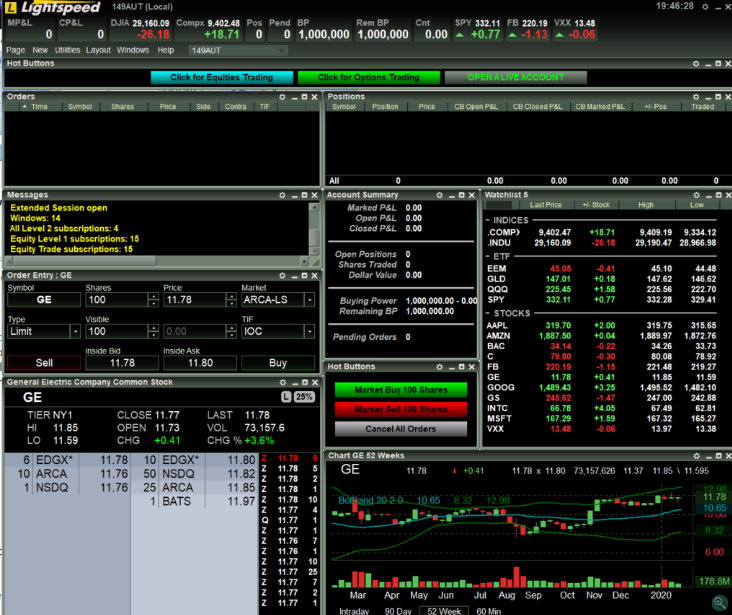Open Account Summary settings gear
The height and width of the screenshot is (615, 732).
(439, 195)
